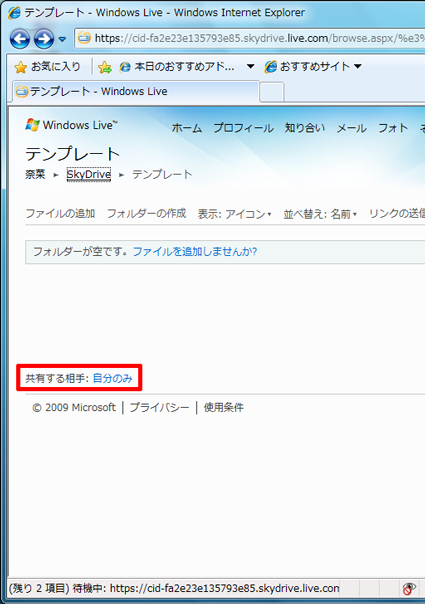Select the テンプレート - Windows Live tab

click(136, 91)
